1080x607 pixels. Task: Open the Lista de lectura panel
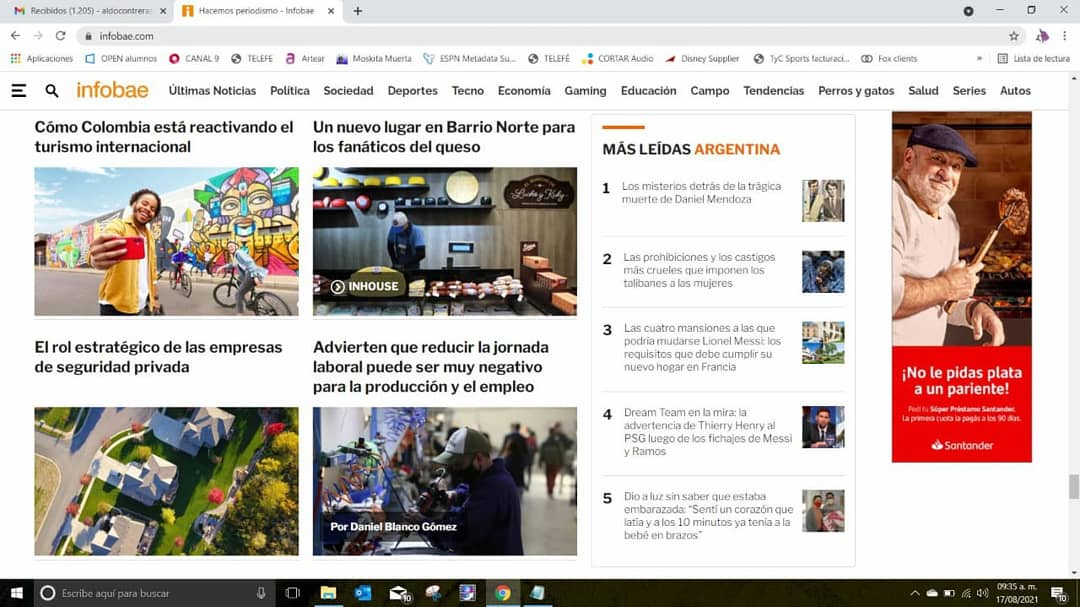1033,59
